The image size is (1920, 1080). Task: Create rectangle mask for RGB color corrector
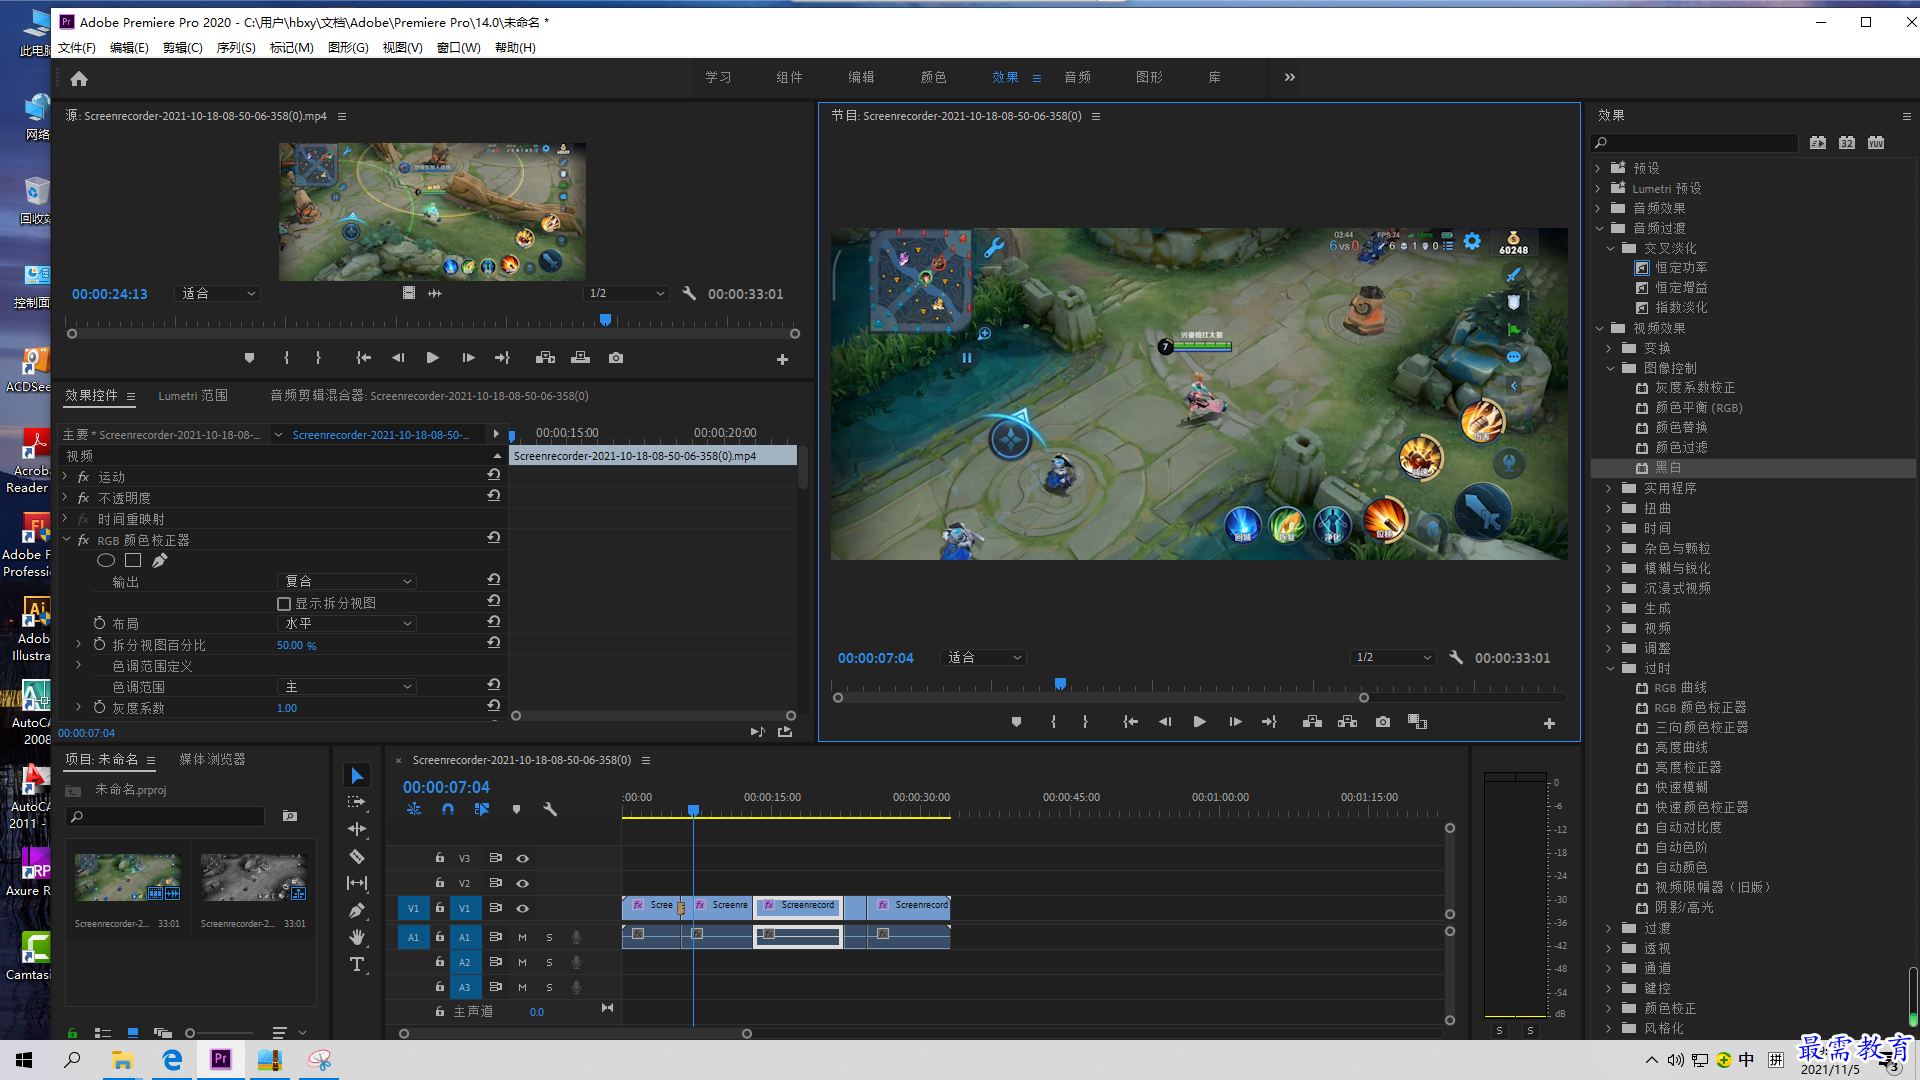tap(133, 561)
